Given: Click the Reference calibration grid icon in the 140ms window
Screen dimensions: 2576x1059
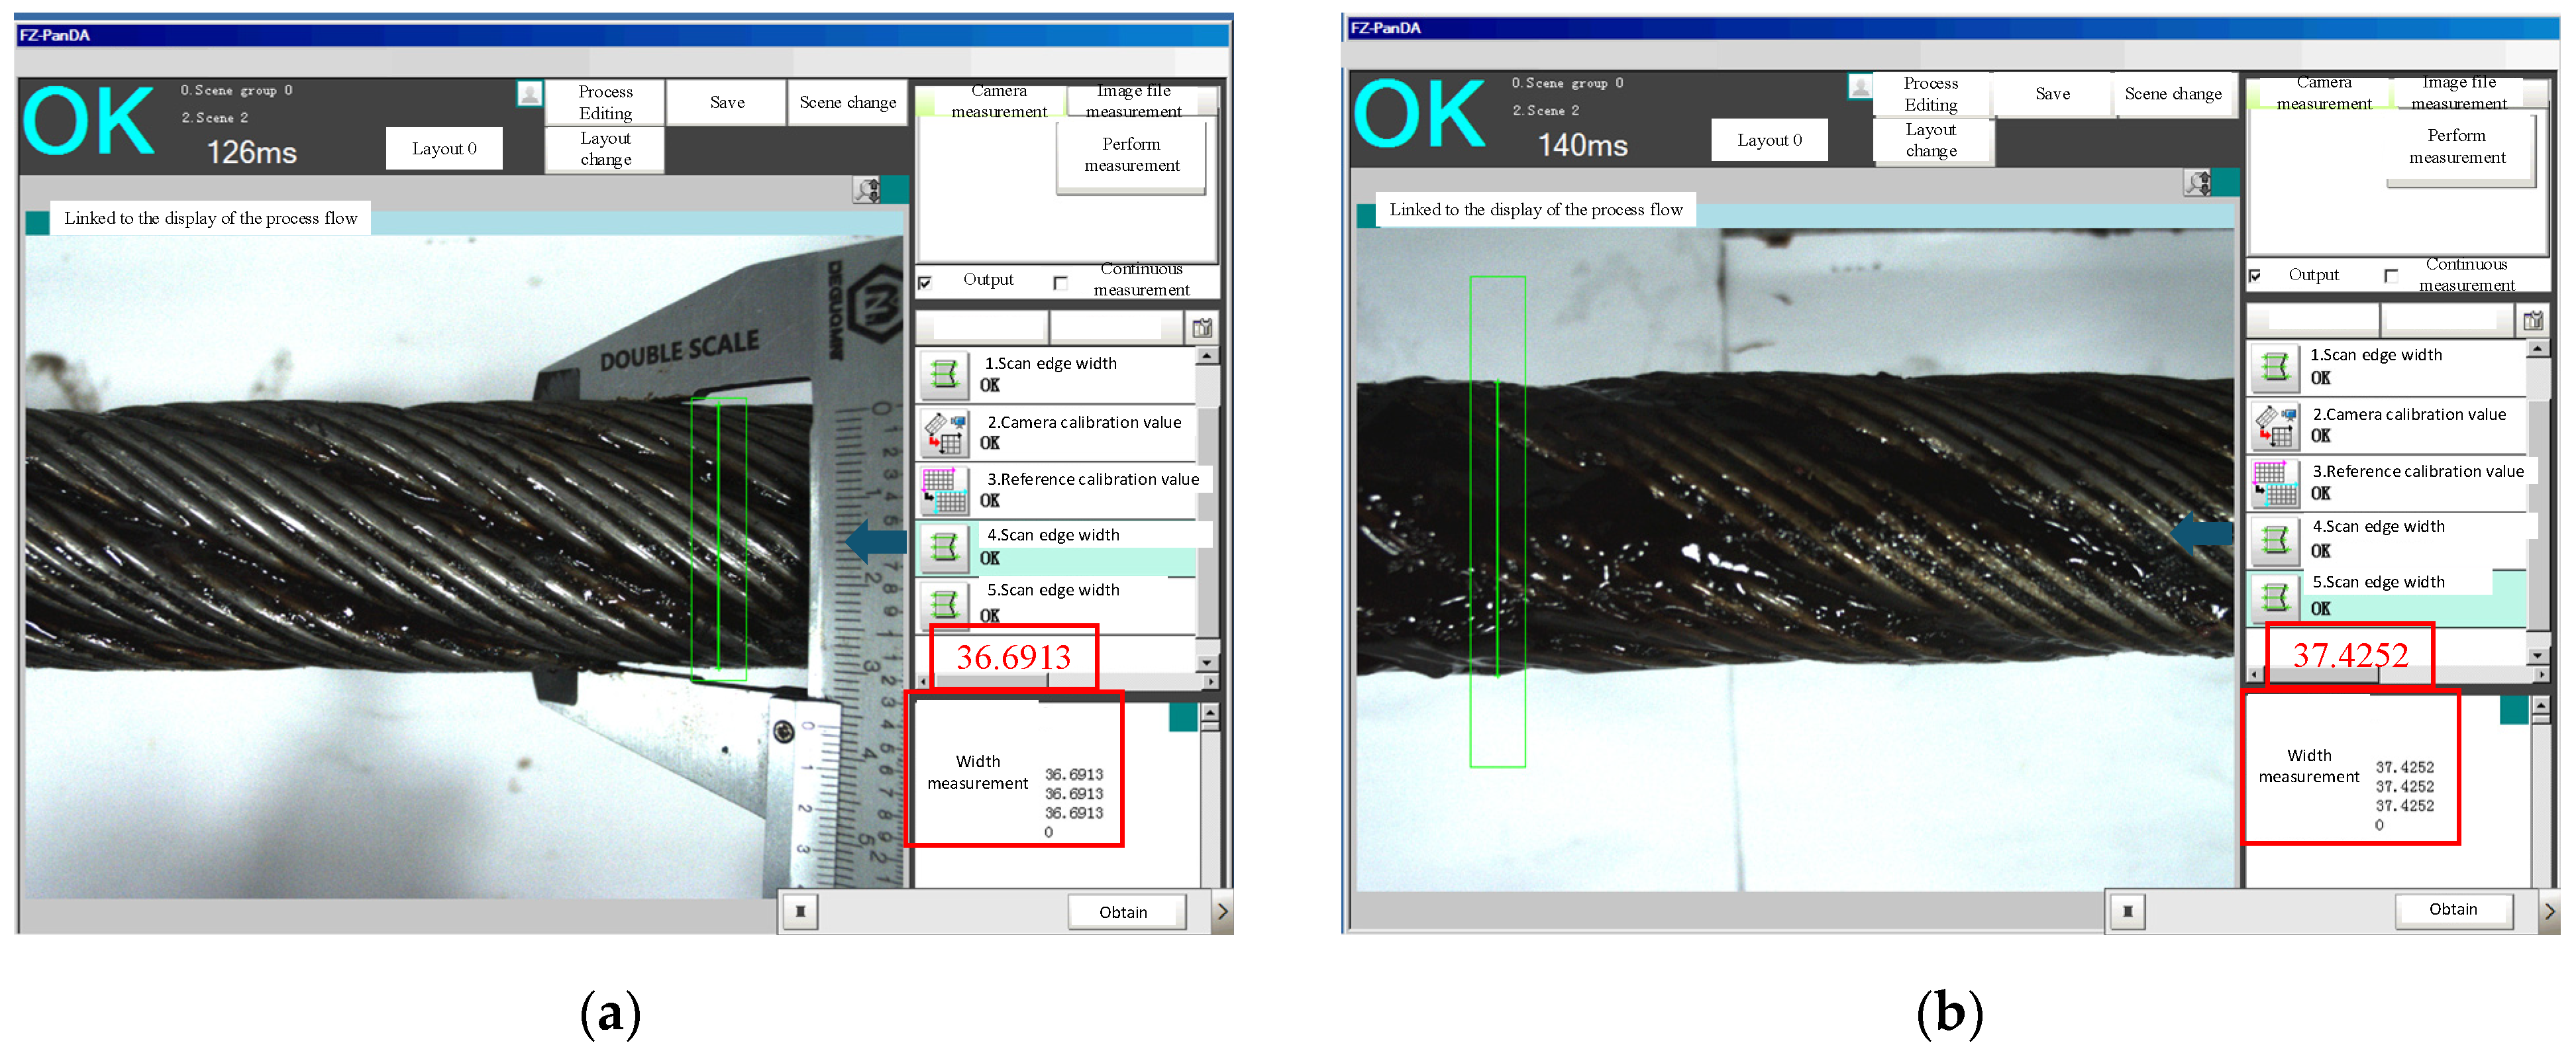Looking at the screenshot, I should [x=2275, y=483].
